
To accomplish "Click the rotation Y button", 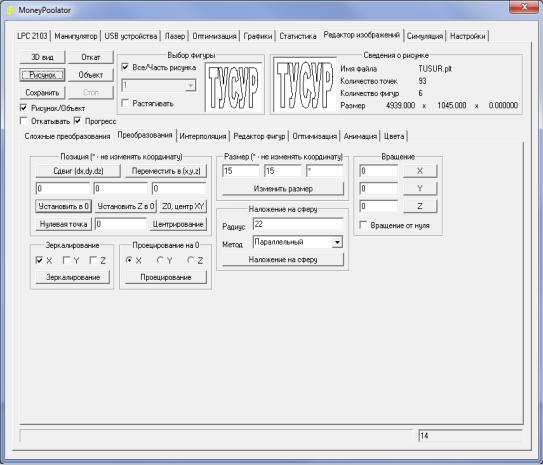I will (420, 189).
